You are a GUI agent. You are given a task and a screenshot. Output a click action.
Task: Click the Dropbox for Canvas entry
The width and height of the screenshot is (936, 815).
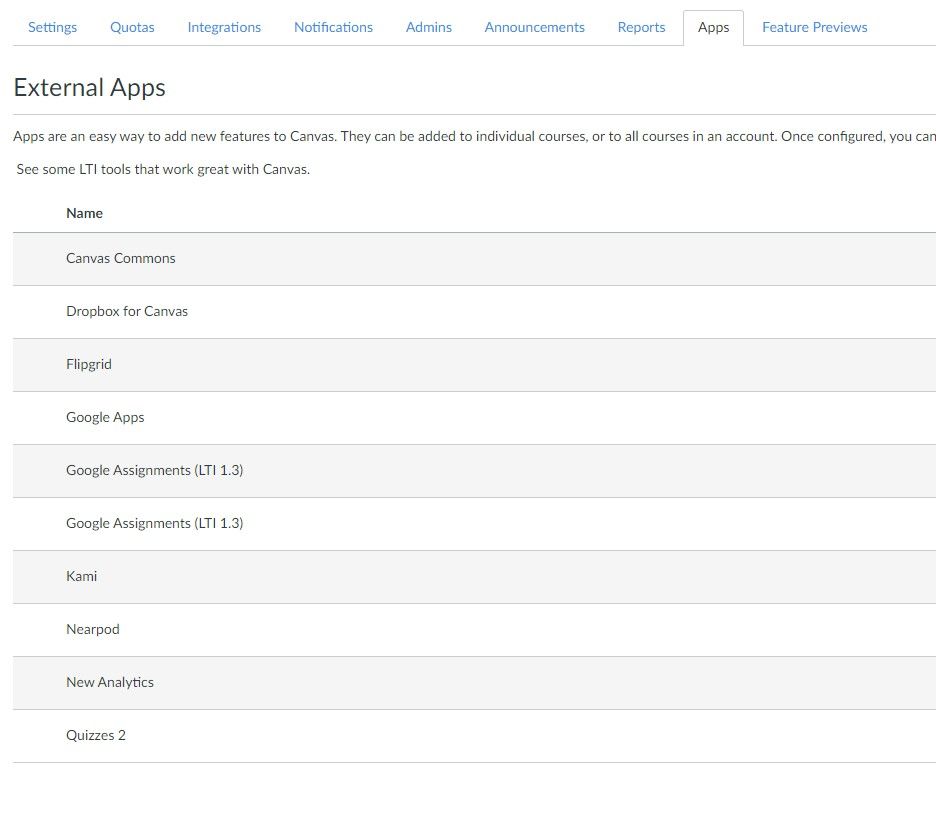pos(127,311)
